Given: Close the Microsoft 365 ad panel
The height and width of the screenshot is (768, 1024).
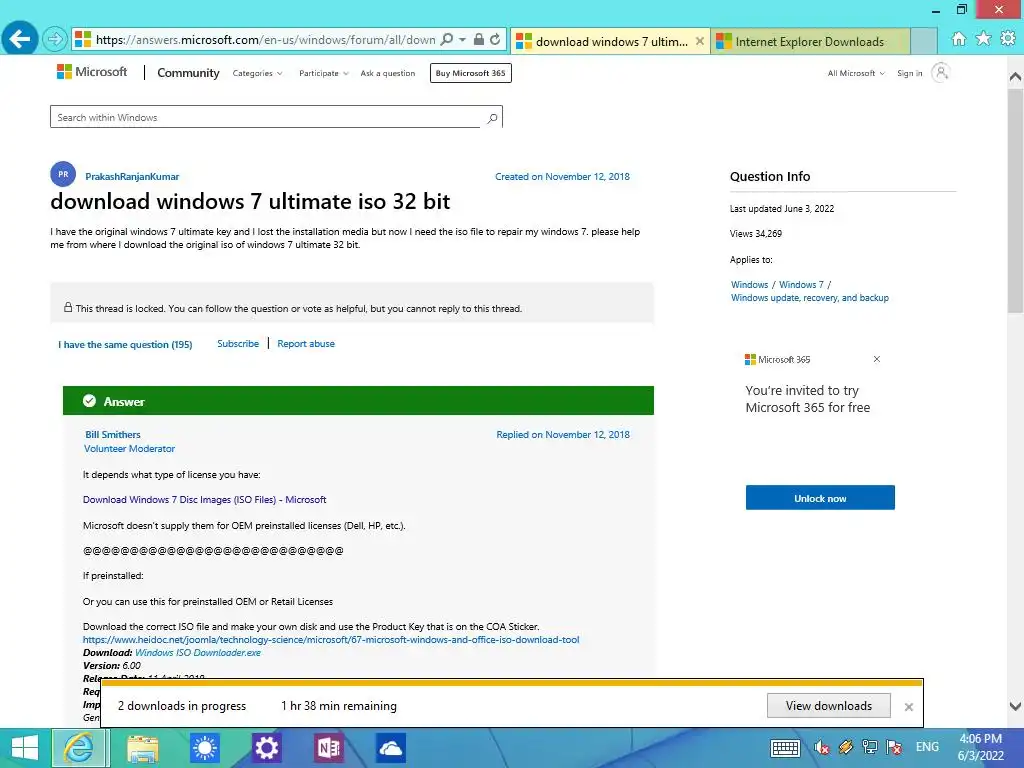Looking at the screenshot, I should coord(877,359).
